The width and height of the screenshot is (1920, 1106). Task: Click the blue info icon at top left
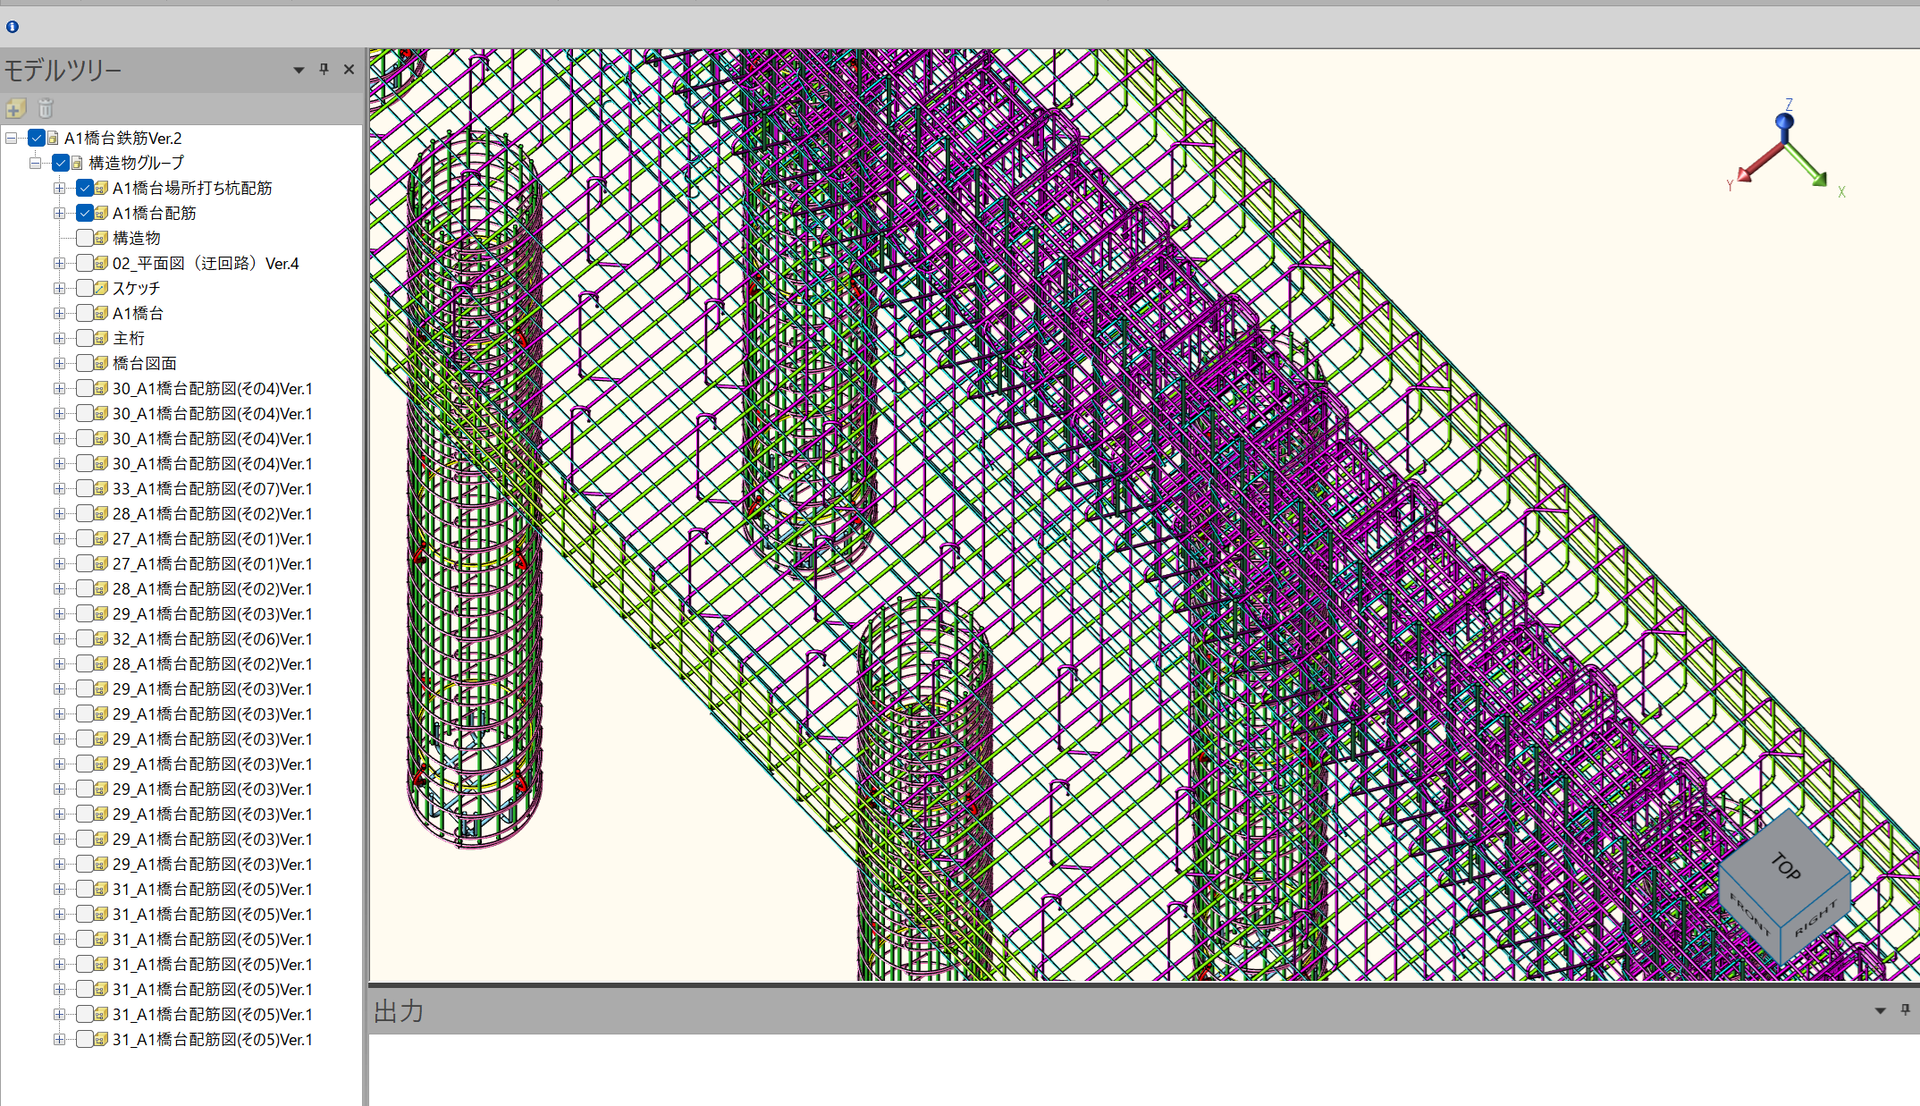[12, 27]
